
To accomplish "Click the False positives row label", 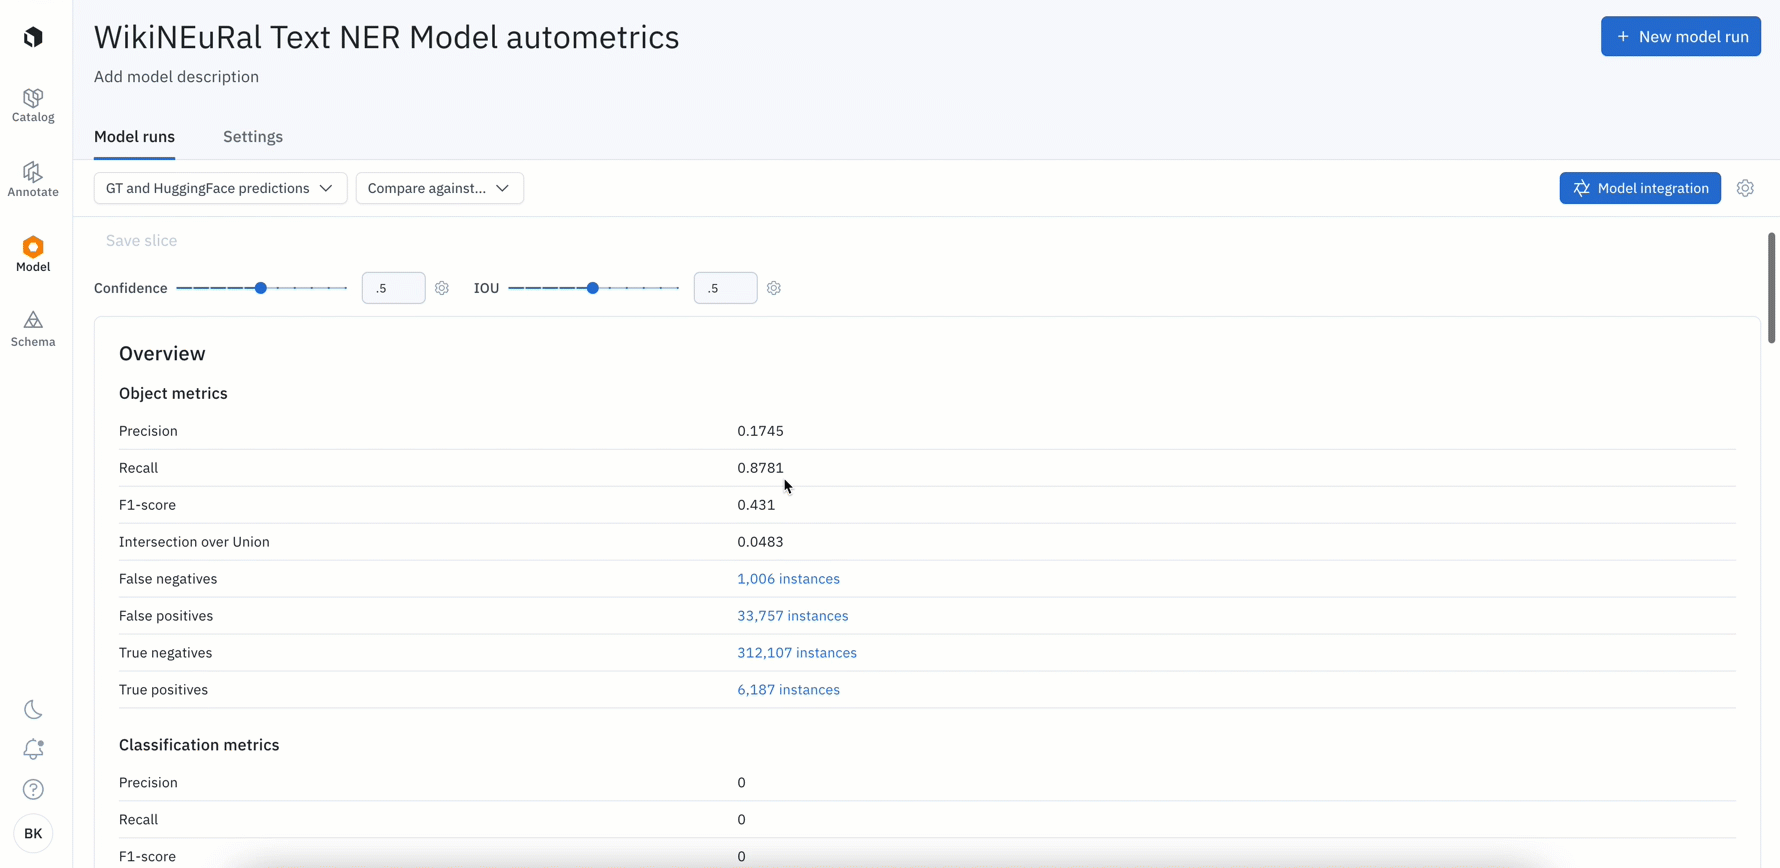I will pyautogui.click(x=166, y=616).
